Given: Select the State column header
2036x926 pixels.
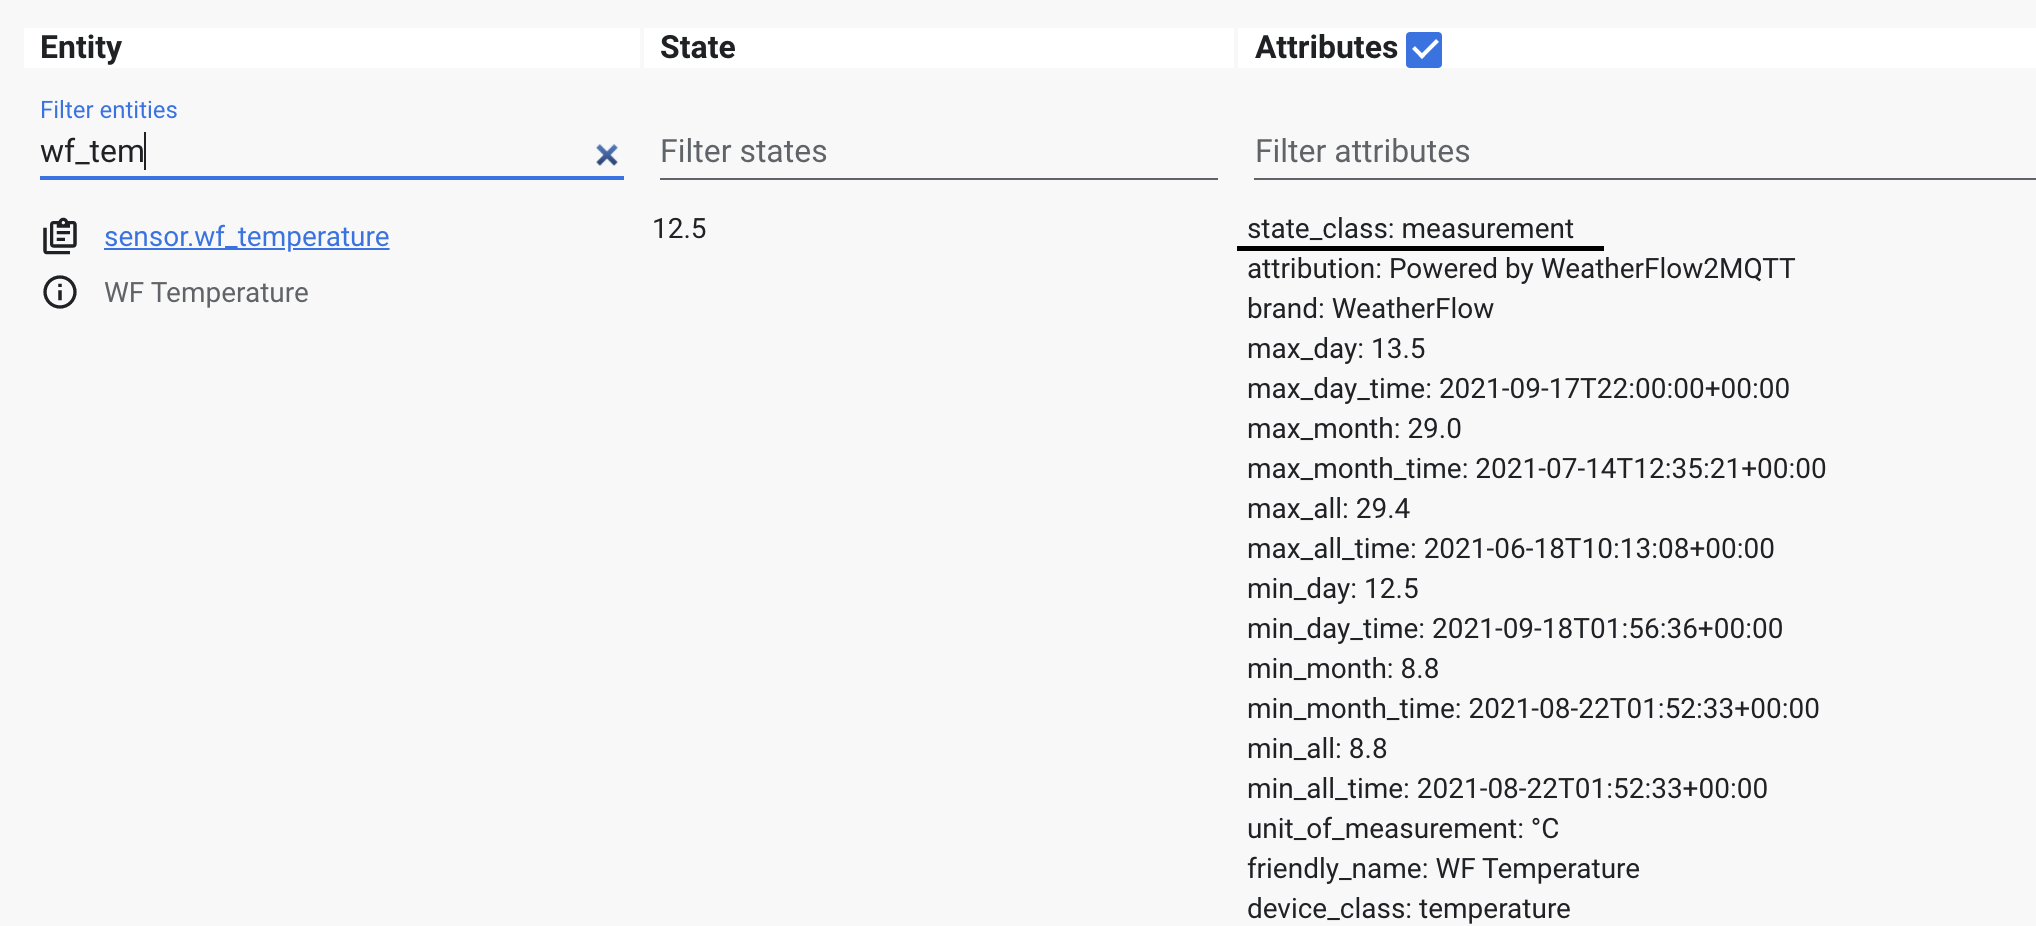Looking at the screenshot, I should [x=697, y=47].
